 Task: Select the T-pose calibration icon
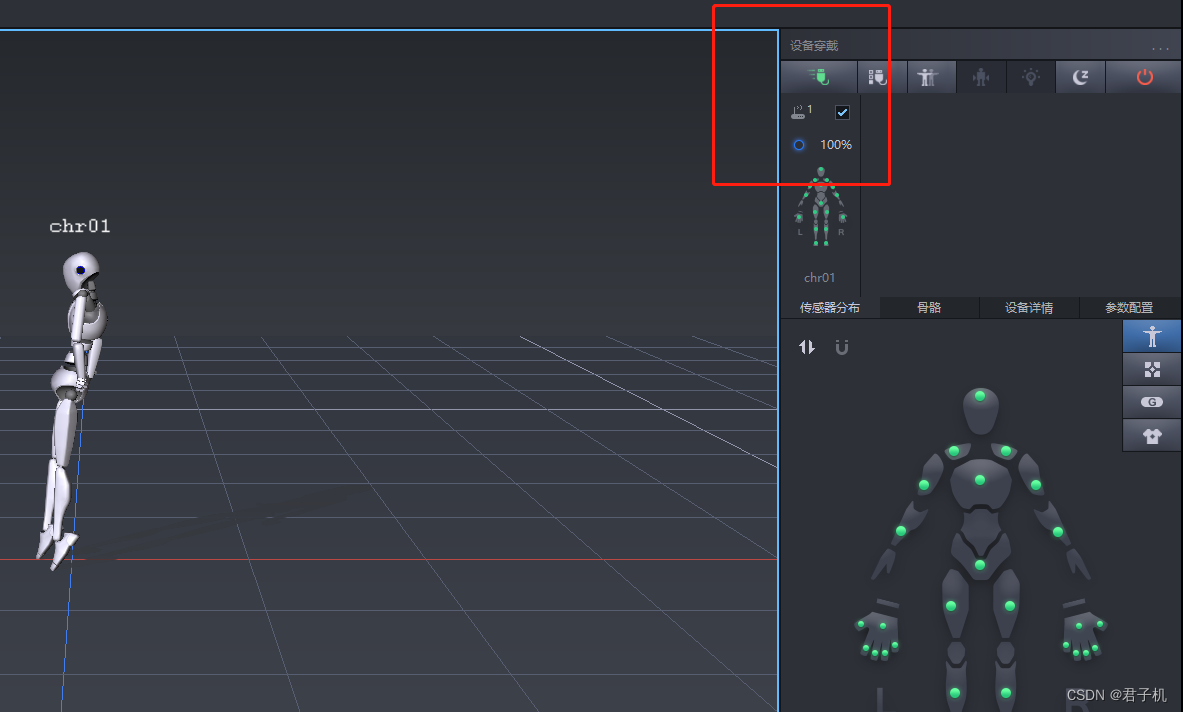(x=930, y=77)
